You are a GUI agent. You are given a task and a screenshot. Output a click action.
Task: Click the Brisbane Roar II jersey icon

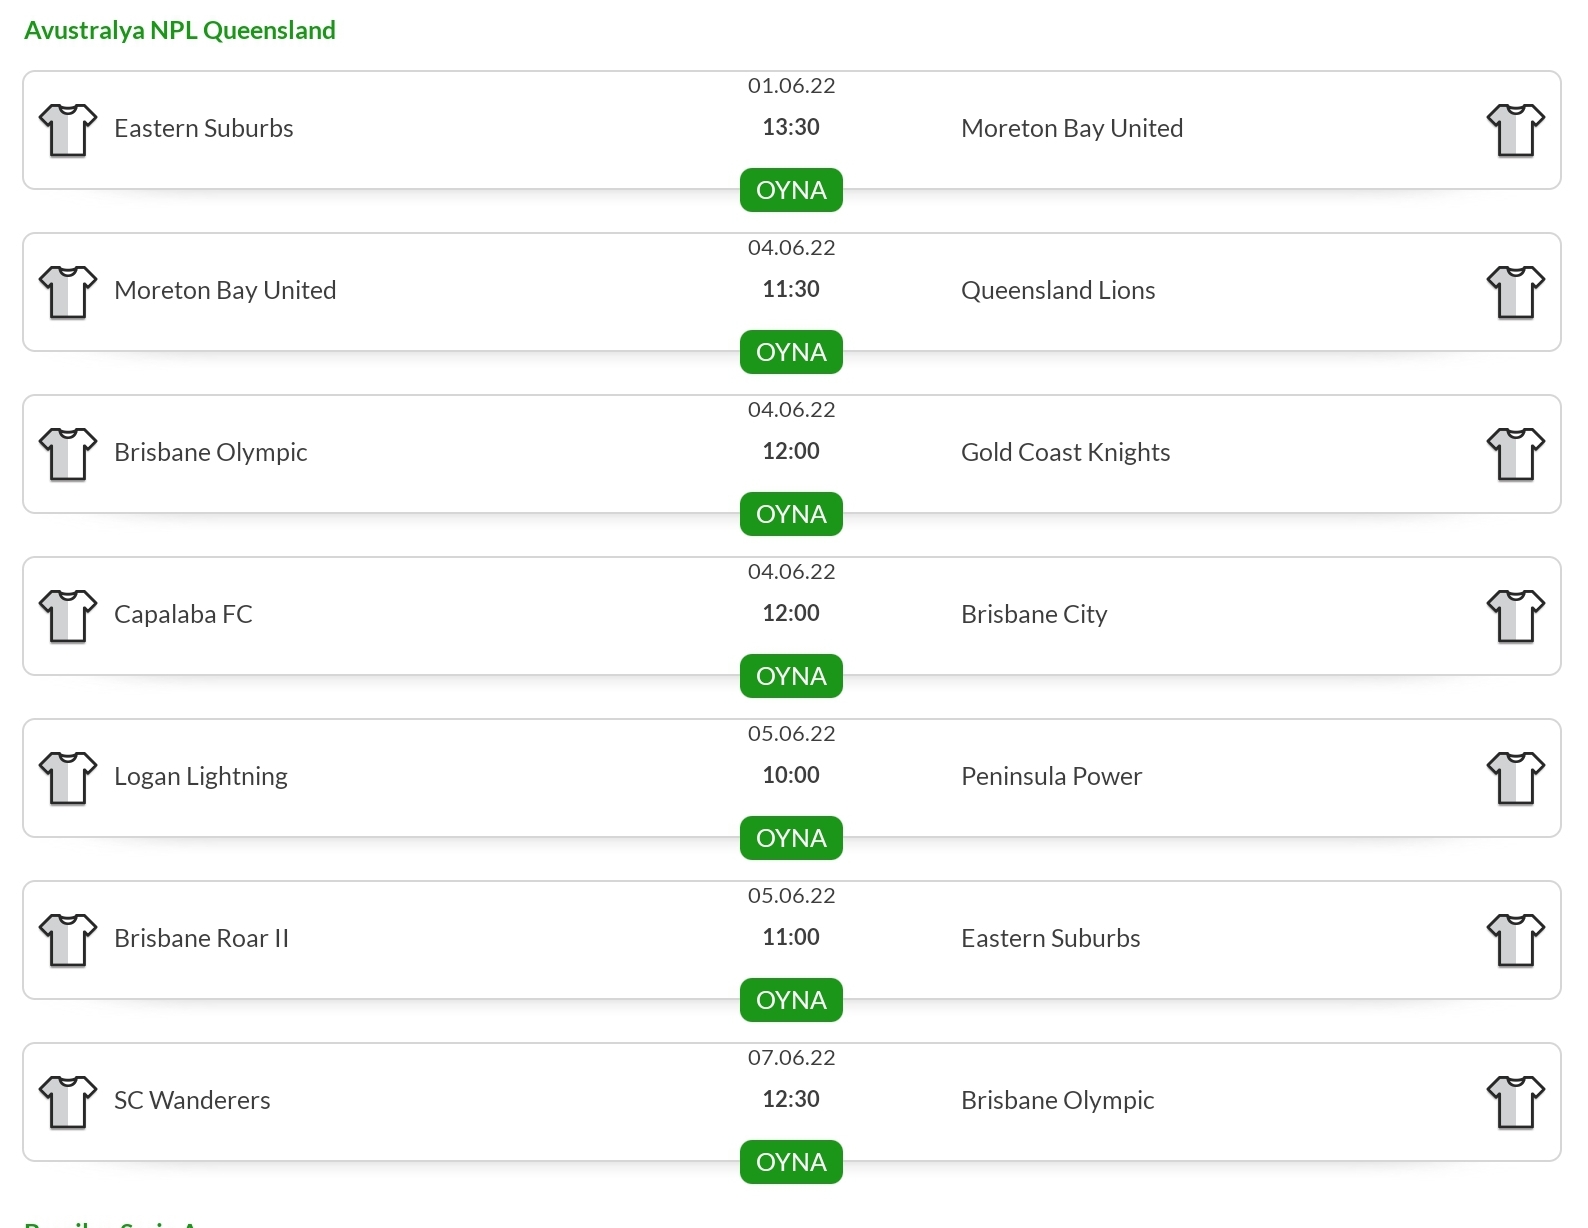point(68,940)
